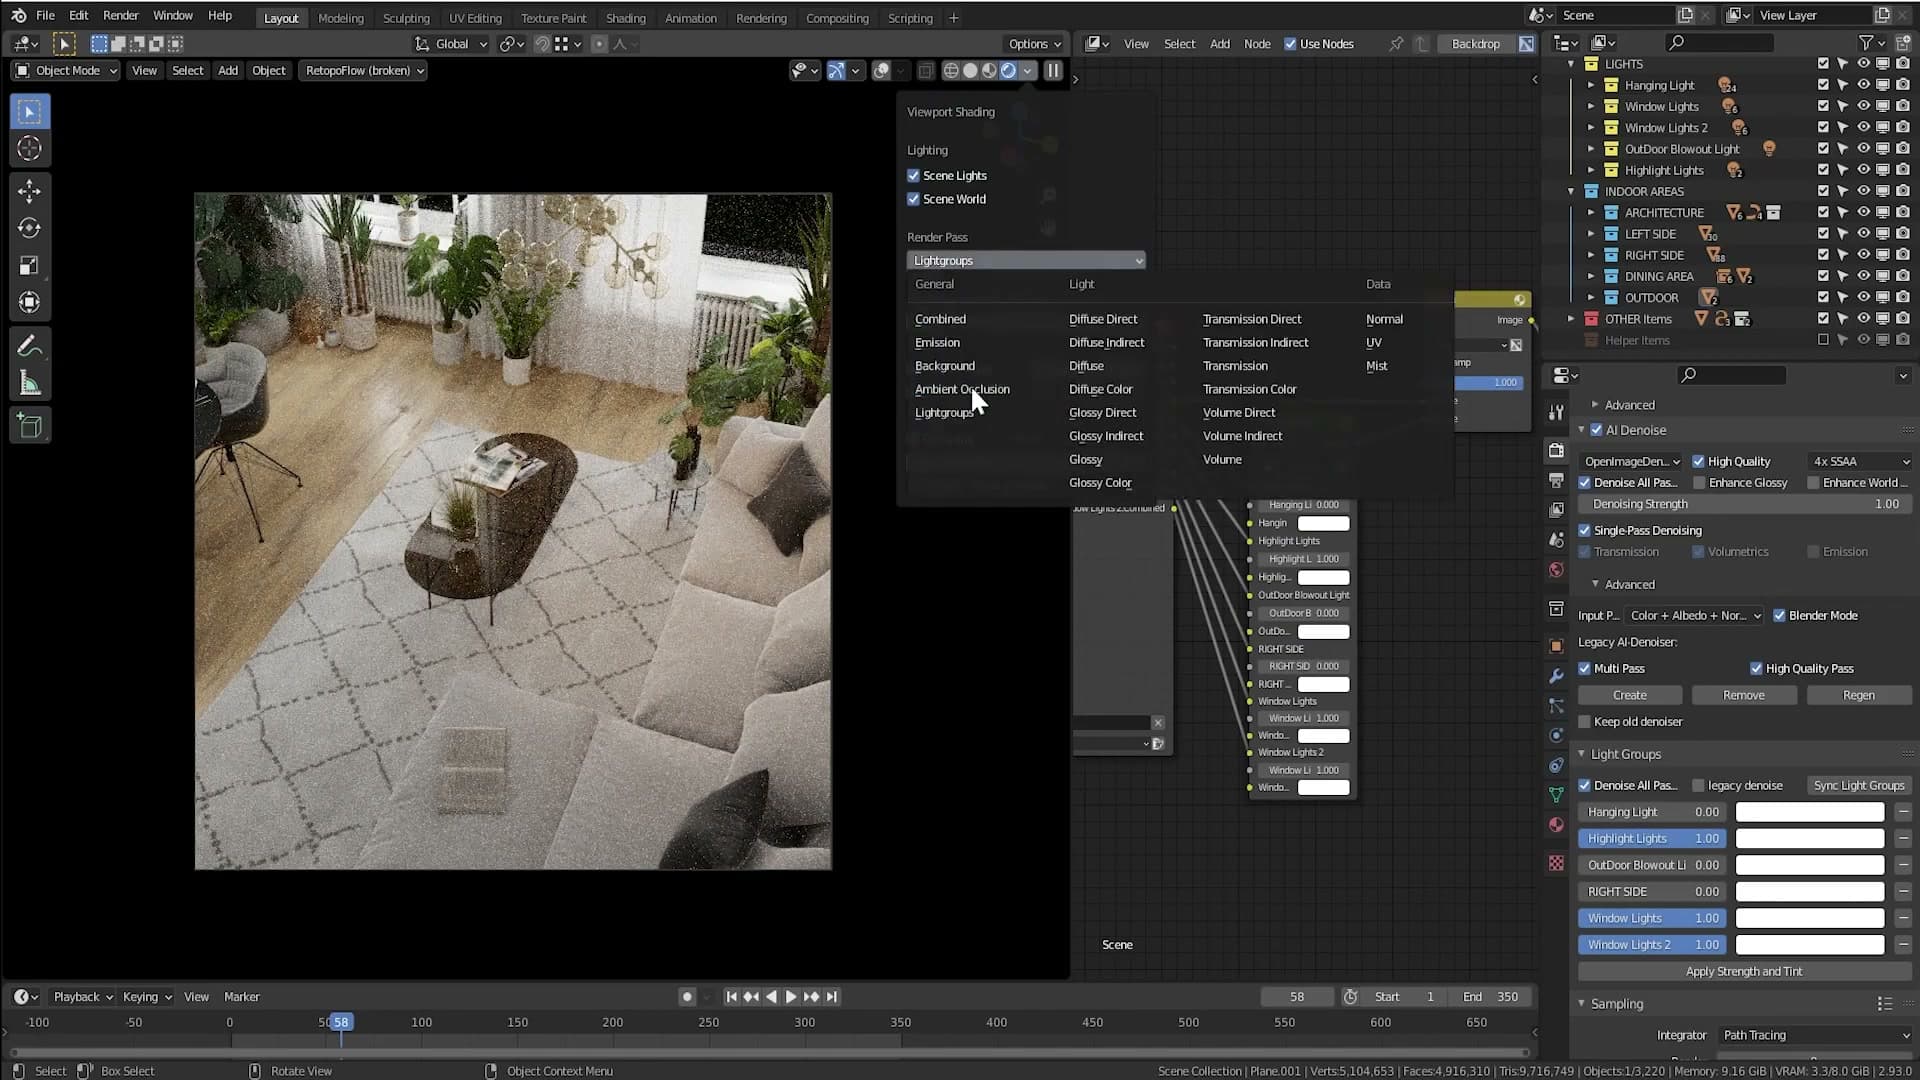Open outliner filter options
Image resolution: width=1920 pixels, height=1080 pixels.
point(1872,43)
